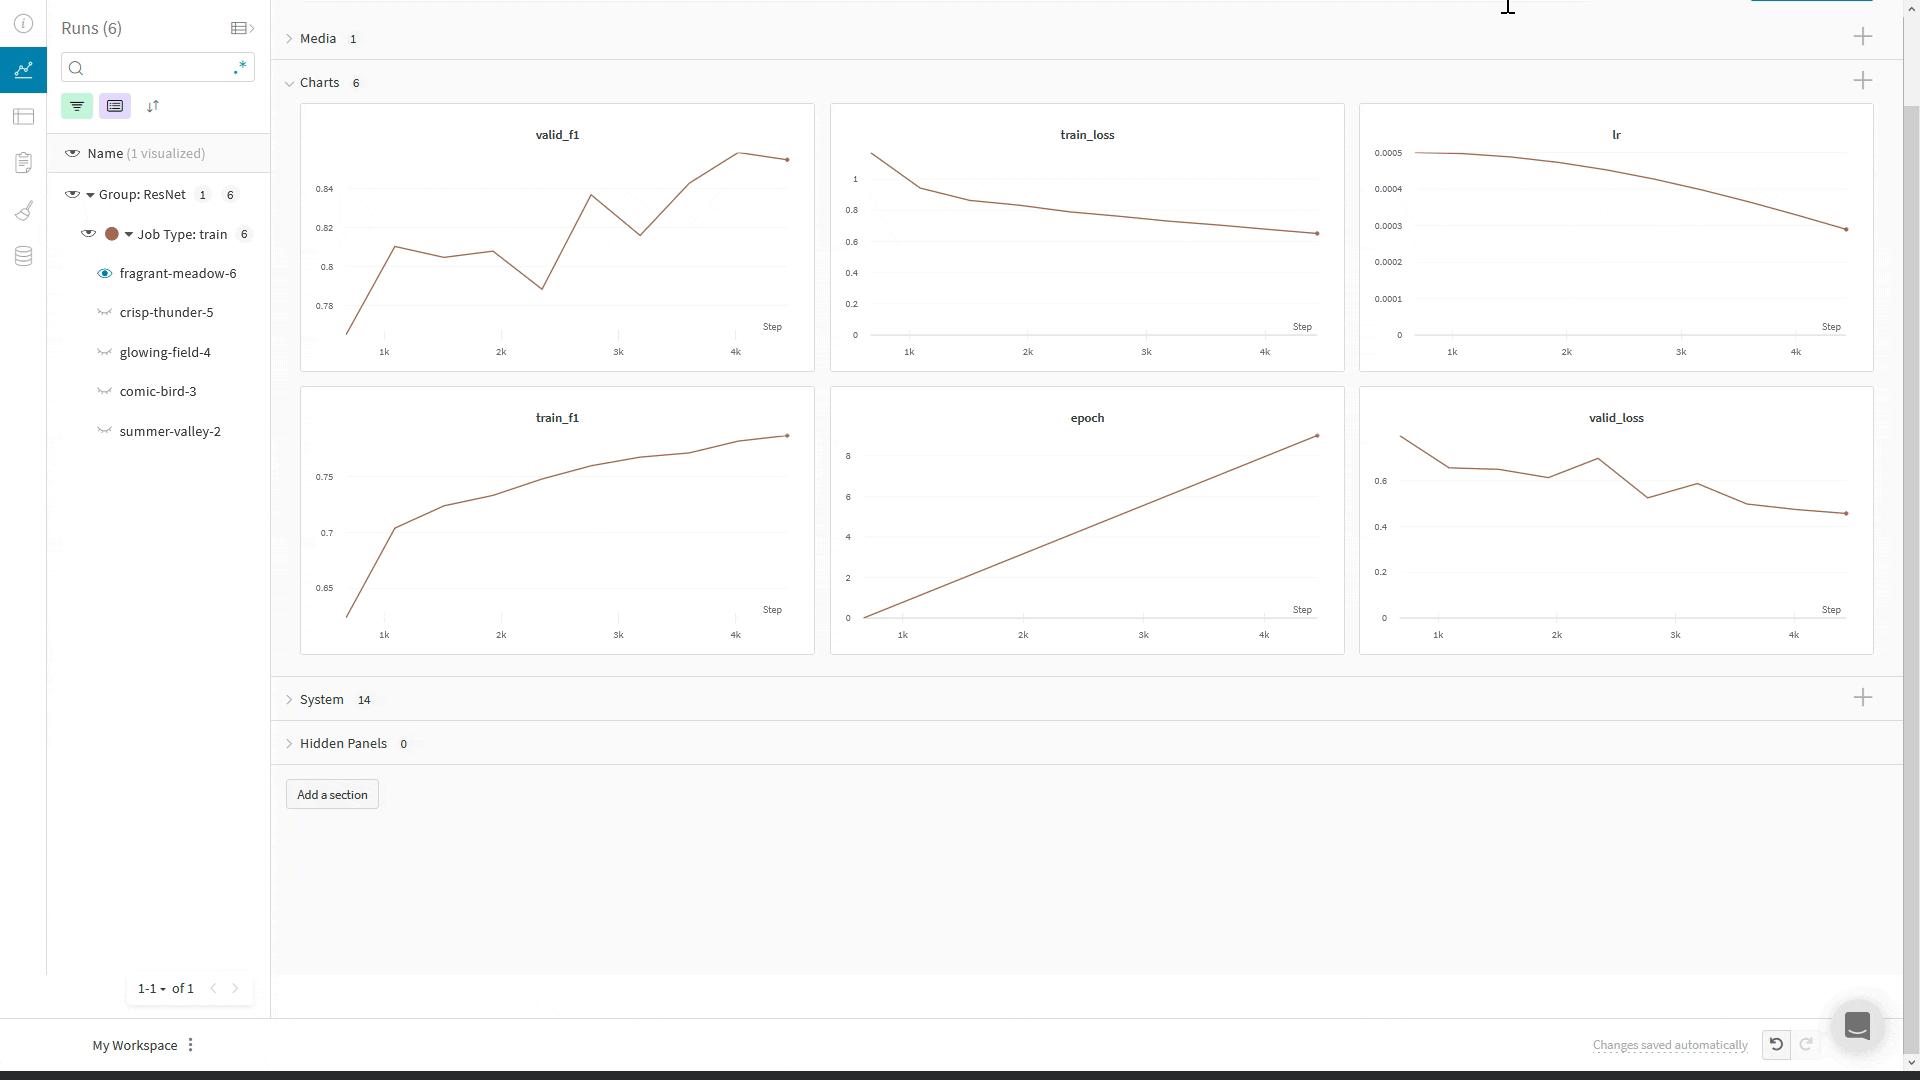Click Add a section button

tap(331, 794)
